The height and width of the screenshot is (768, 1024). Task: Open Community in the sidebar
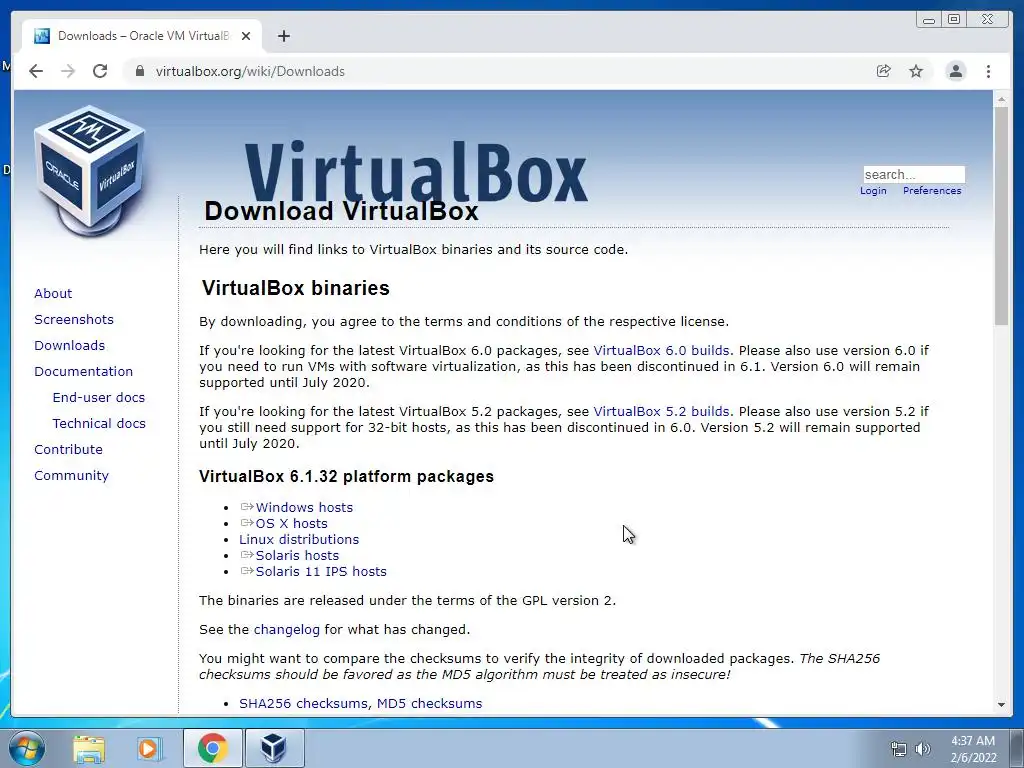click(x=71, y=475)
